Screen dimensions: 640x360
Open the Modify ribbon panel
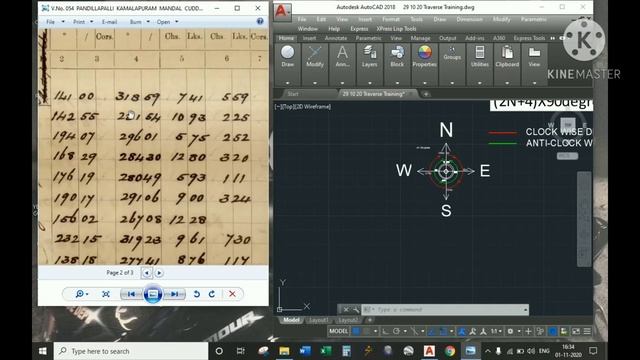pos(315,57)
